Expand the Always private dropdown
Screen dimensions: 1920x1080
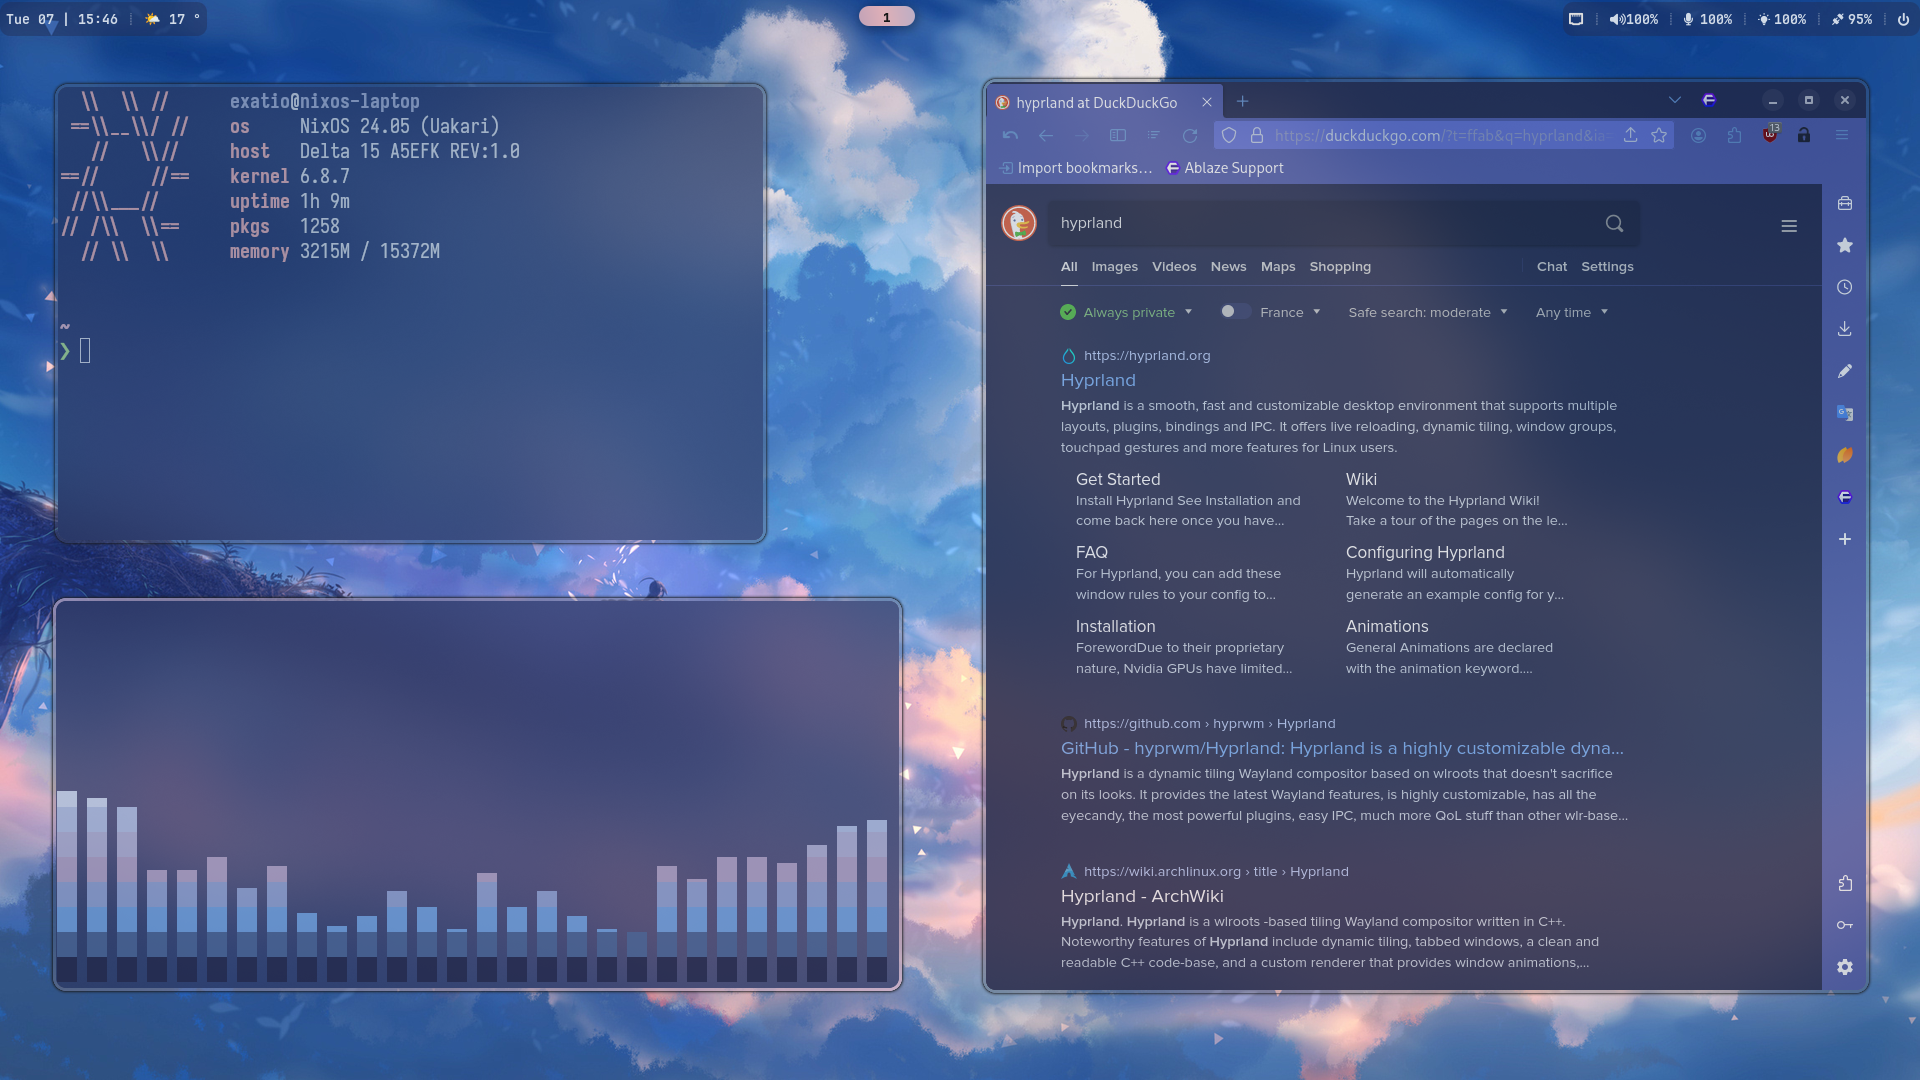point(1129,312)
